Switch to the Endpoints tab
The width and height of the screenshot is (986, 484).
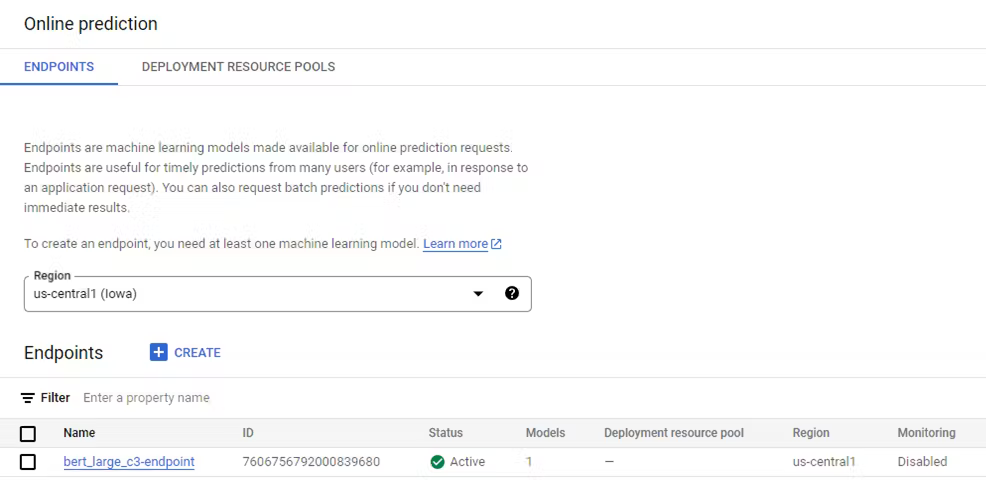59,67
